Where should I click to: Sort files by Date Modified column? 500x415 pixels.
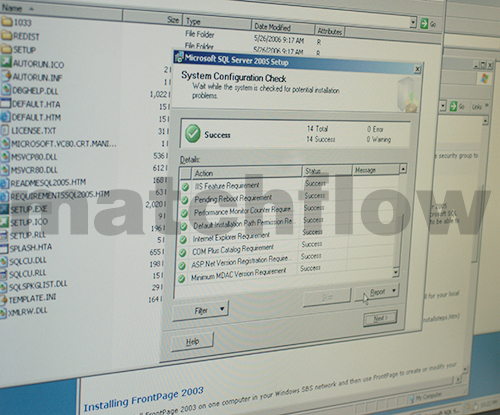(x=283, y=27)
